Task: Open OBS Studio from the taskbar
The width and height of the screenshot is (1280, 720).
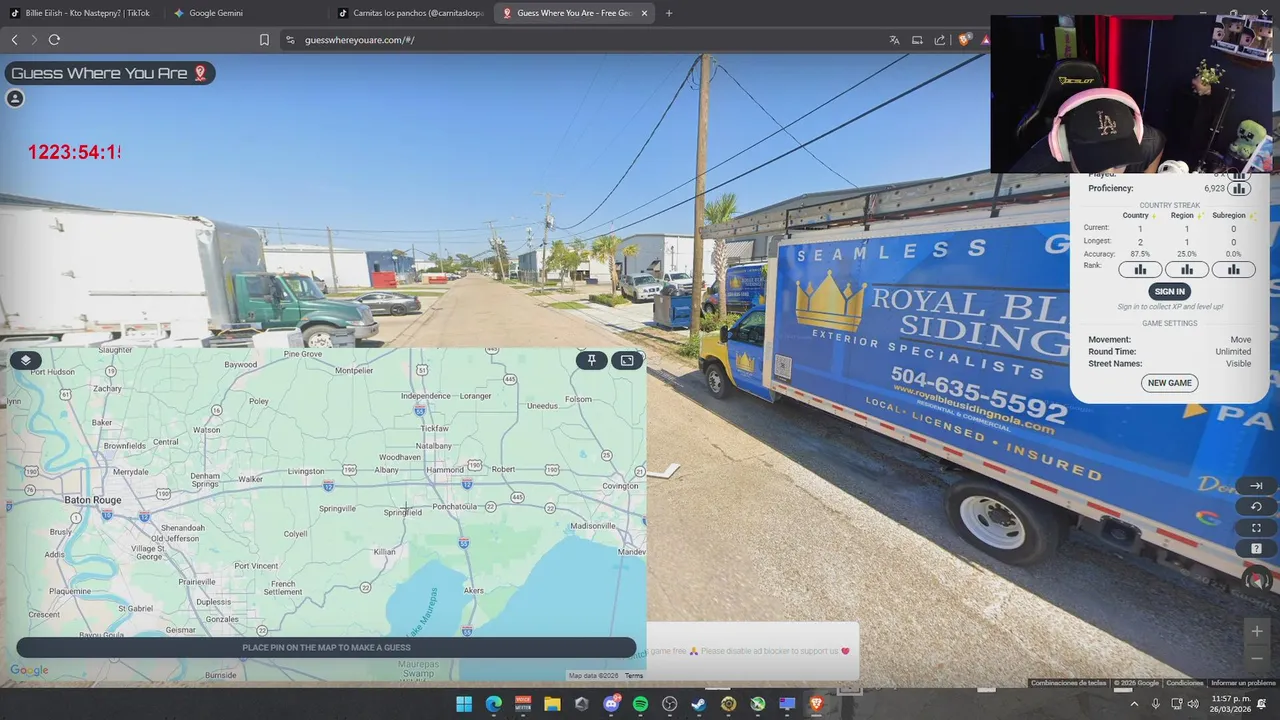Action: tap(670, 704)
